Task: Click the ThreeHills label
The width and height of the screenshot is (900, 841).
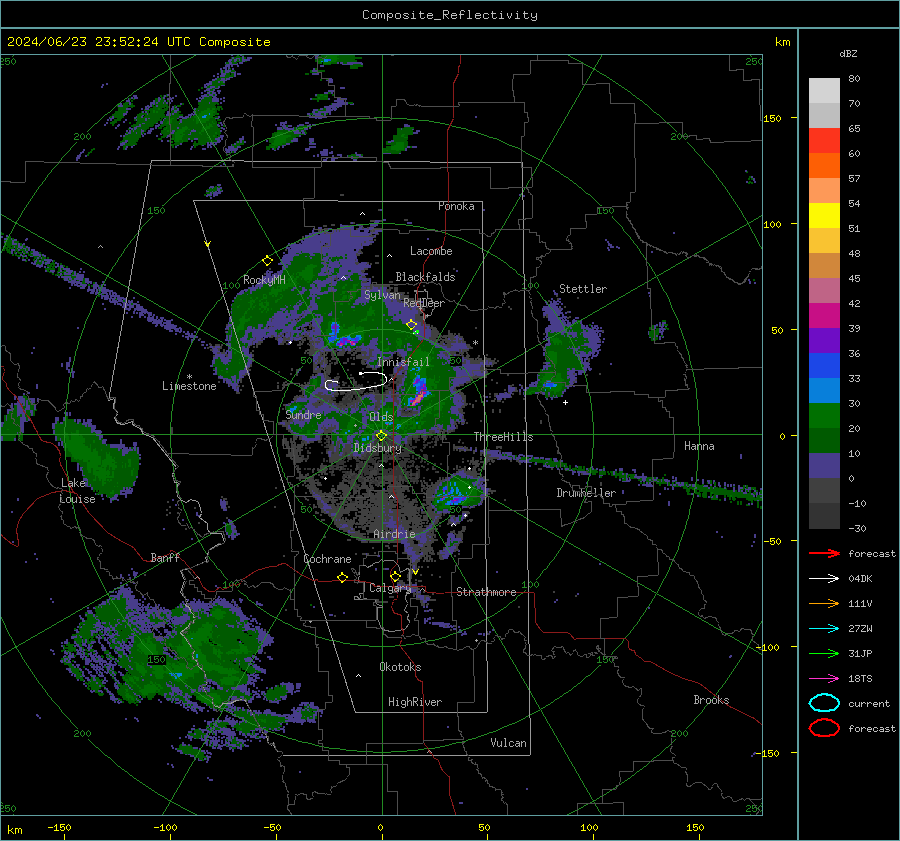Action: tap(503, 437)
